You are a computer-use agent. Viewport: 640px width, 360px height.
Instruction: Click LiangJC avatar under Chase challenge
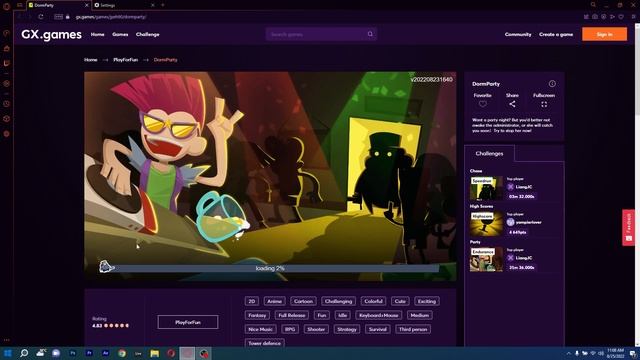click(x=510, y=187)
